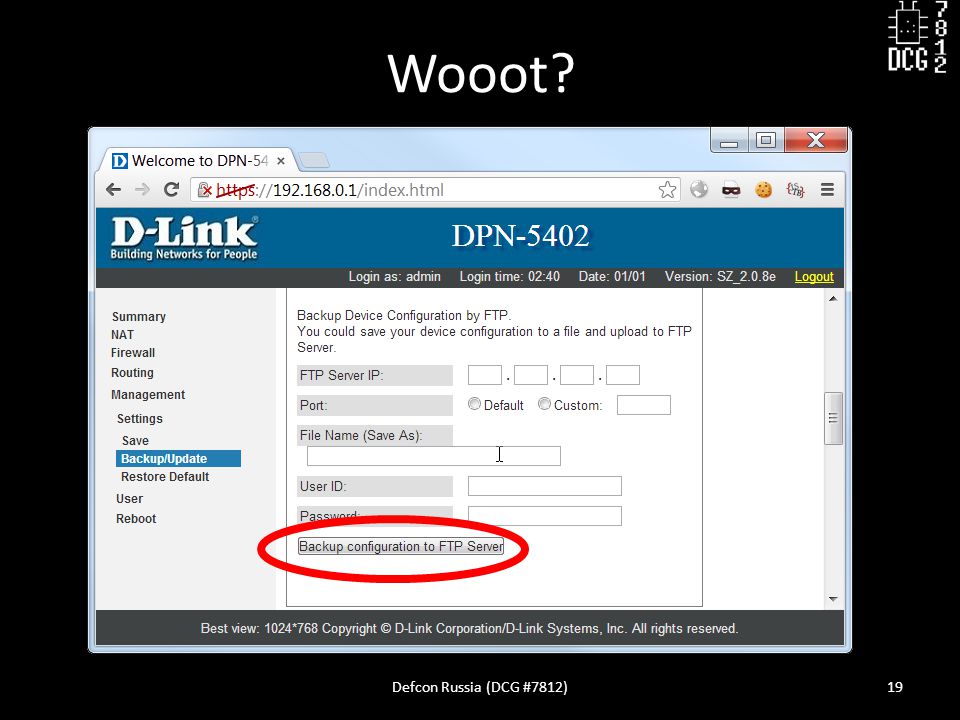Open User in the sidebar
This screenshot has width=960, height=720.
[x=129, y=499]
